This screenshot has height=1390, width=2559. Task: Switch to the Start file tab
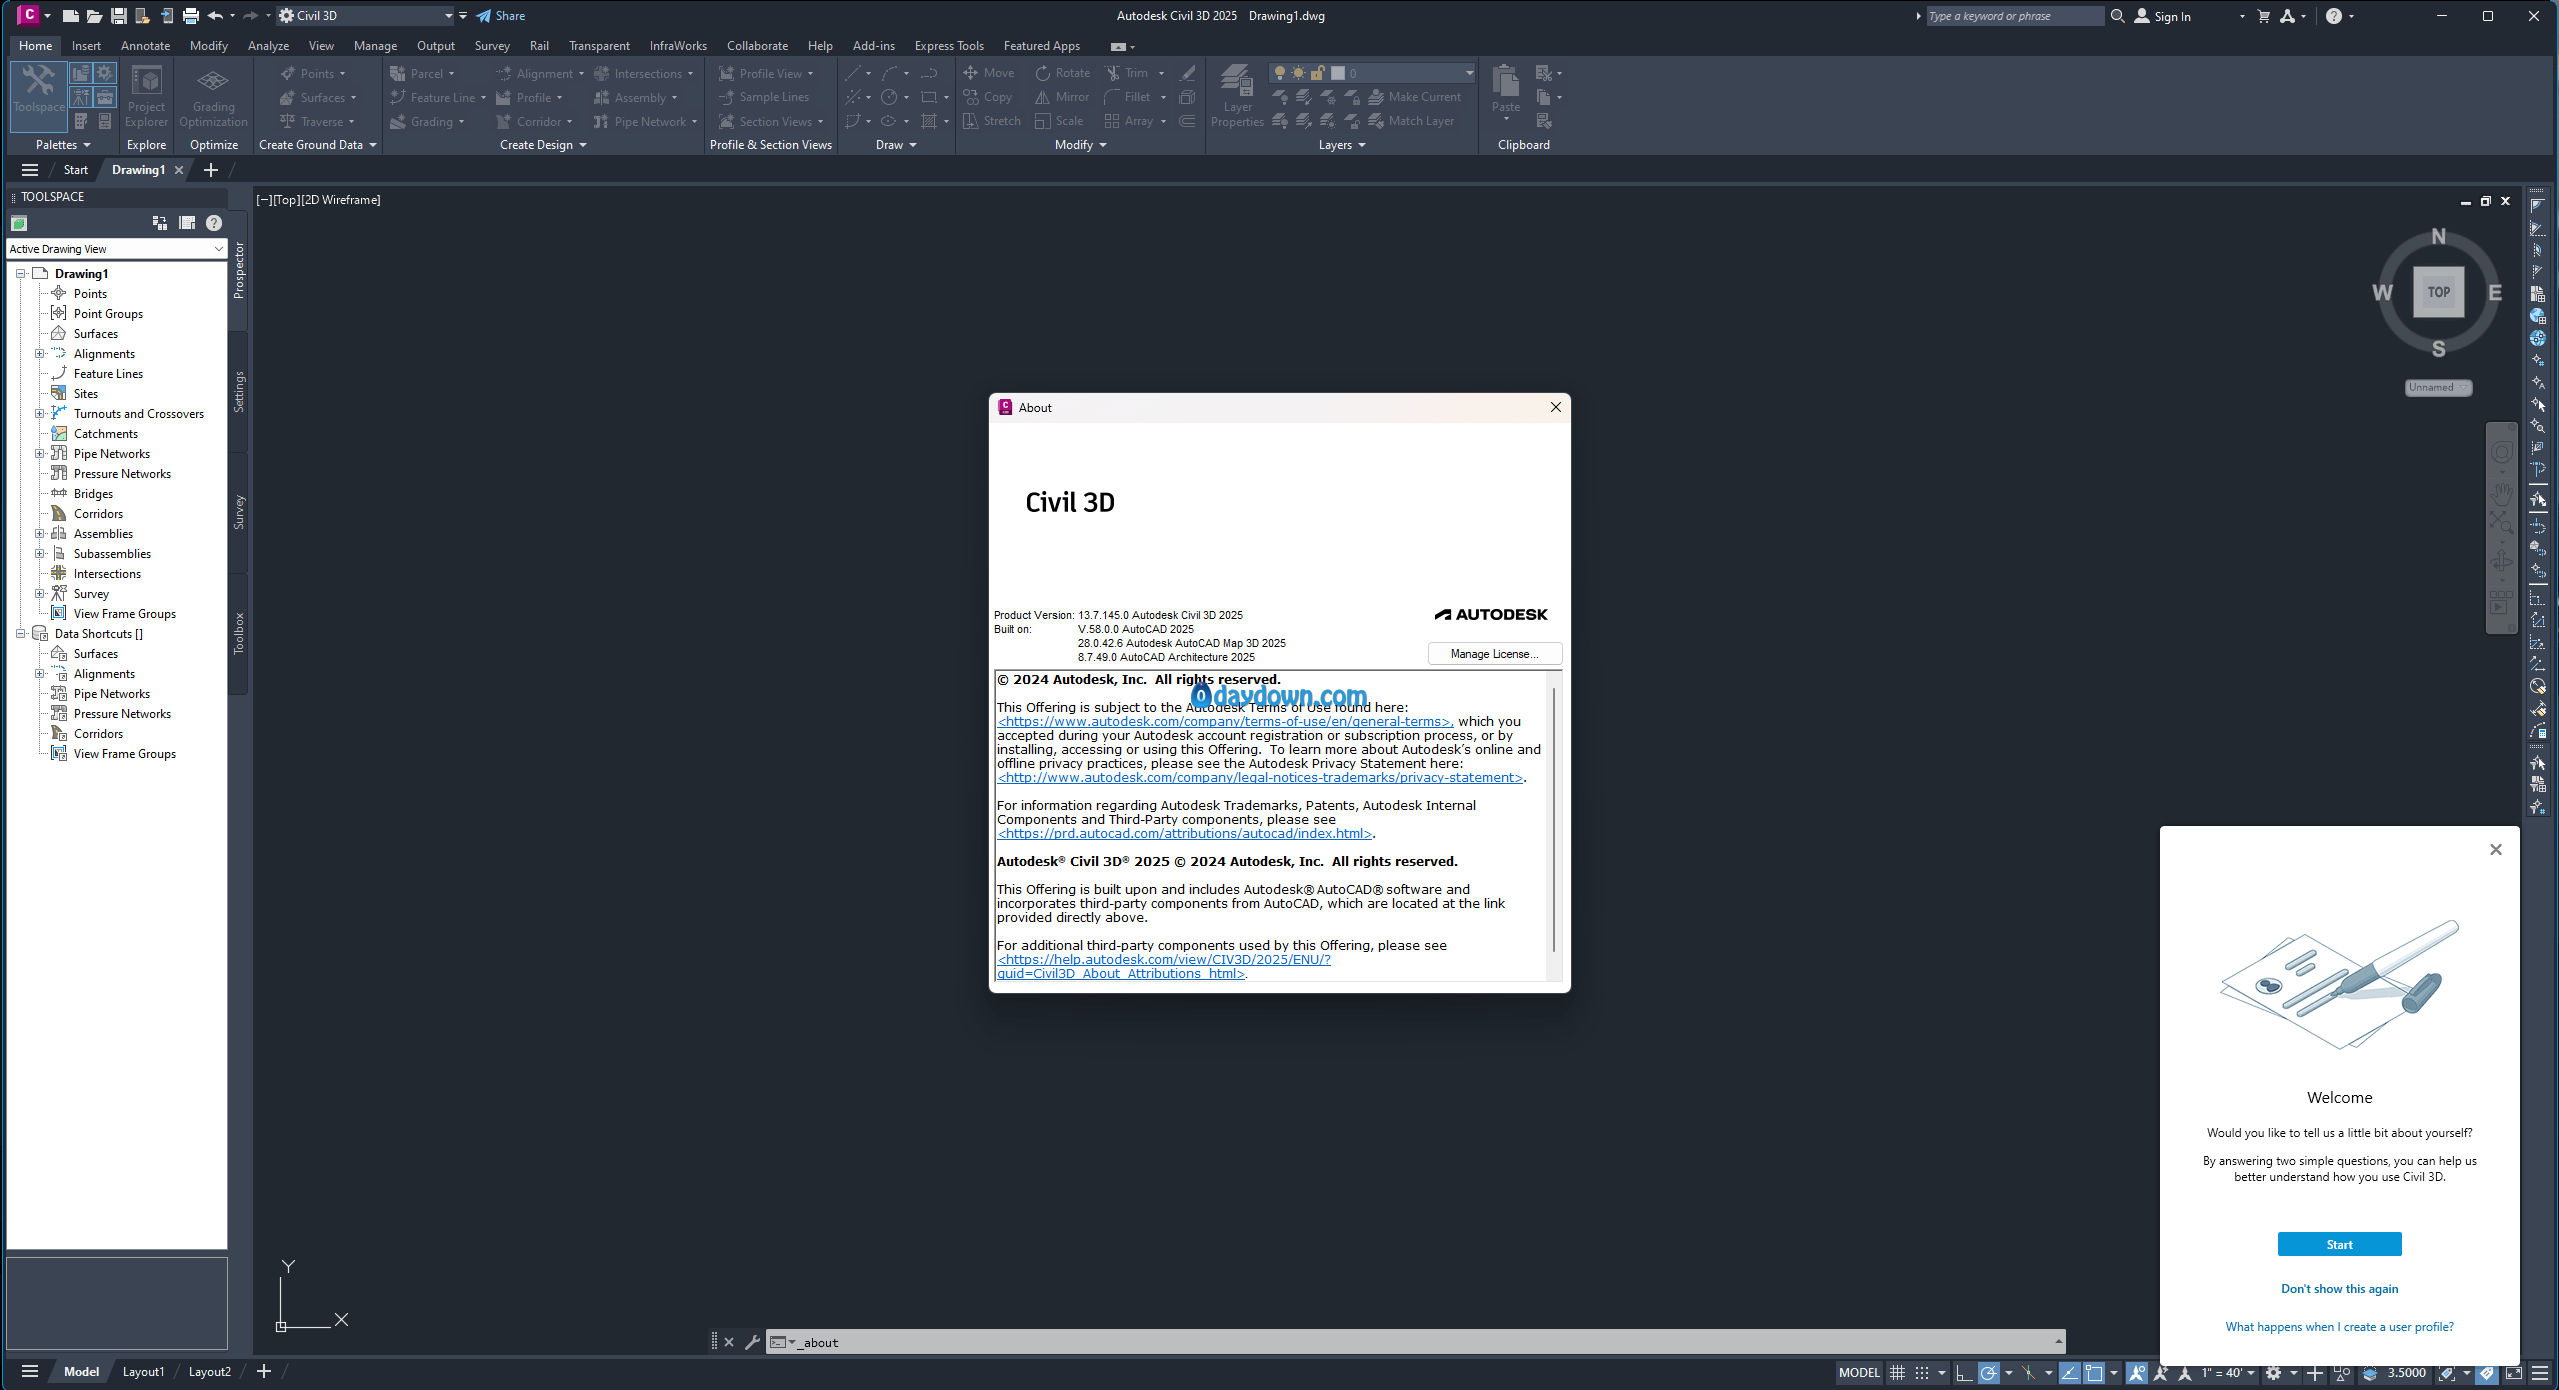(76, 170)
